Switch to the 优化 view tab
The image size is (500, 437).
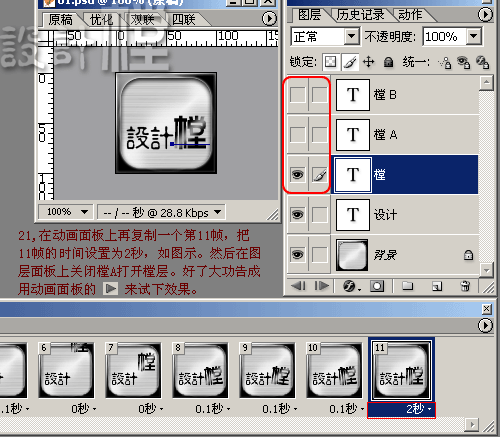pyautogui.click(x=101, y=20)
